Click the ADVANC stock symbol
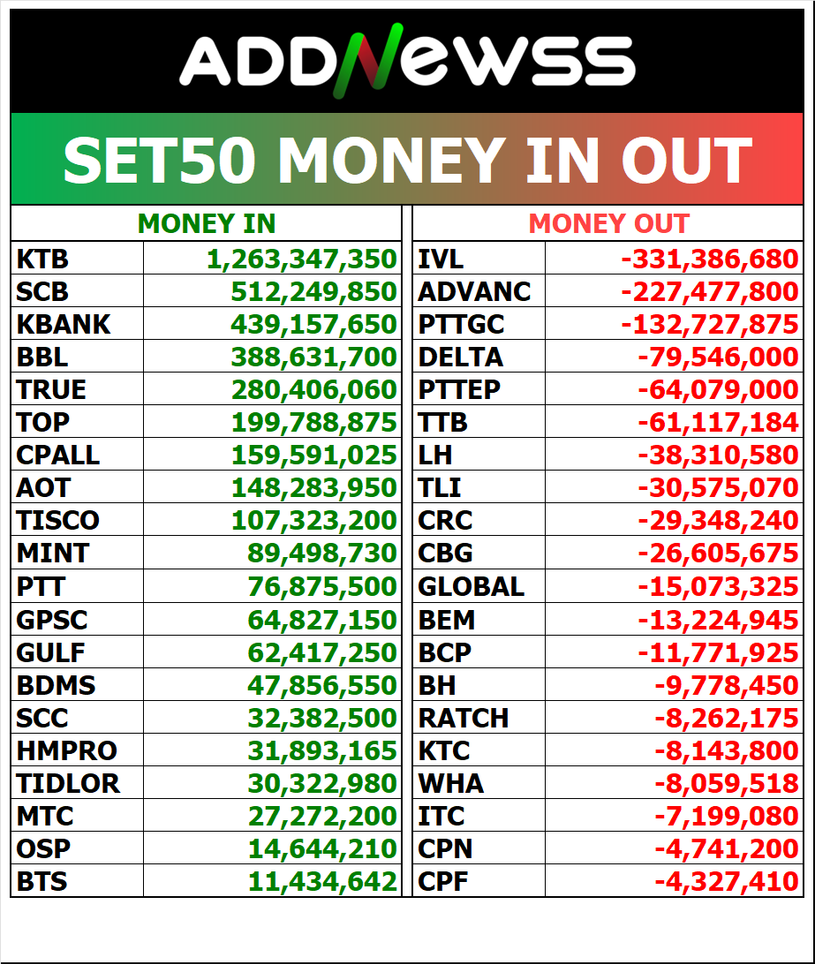Screen dimensions: 815x964 (x=474, y=292)
